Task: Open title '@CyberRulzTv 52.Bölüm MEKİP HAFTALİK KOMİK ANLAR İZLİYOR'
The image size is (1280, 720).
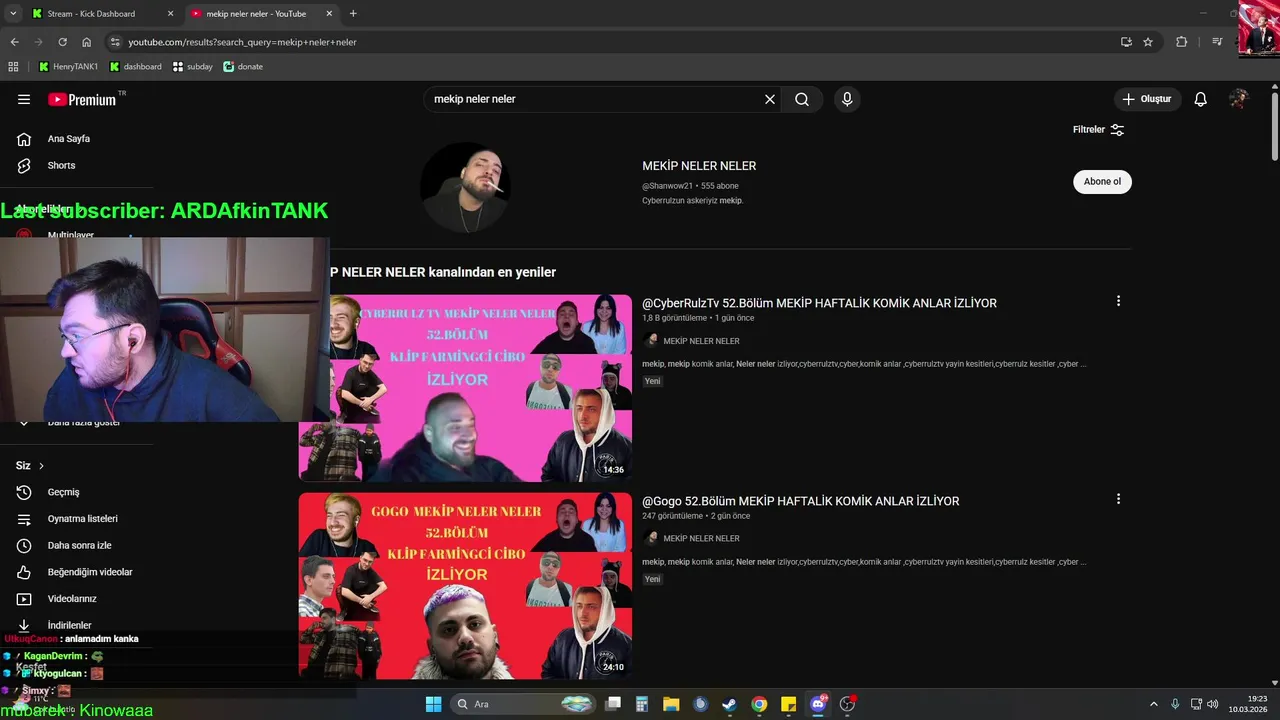Action: 819,303
